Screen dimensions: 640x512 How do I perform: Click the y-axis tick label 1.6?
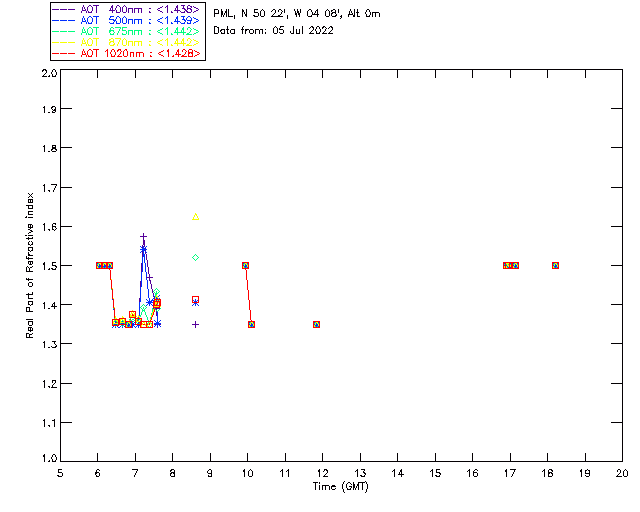point(50,227)
